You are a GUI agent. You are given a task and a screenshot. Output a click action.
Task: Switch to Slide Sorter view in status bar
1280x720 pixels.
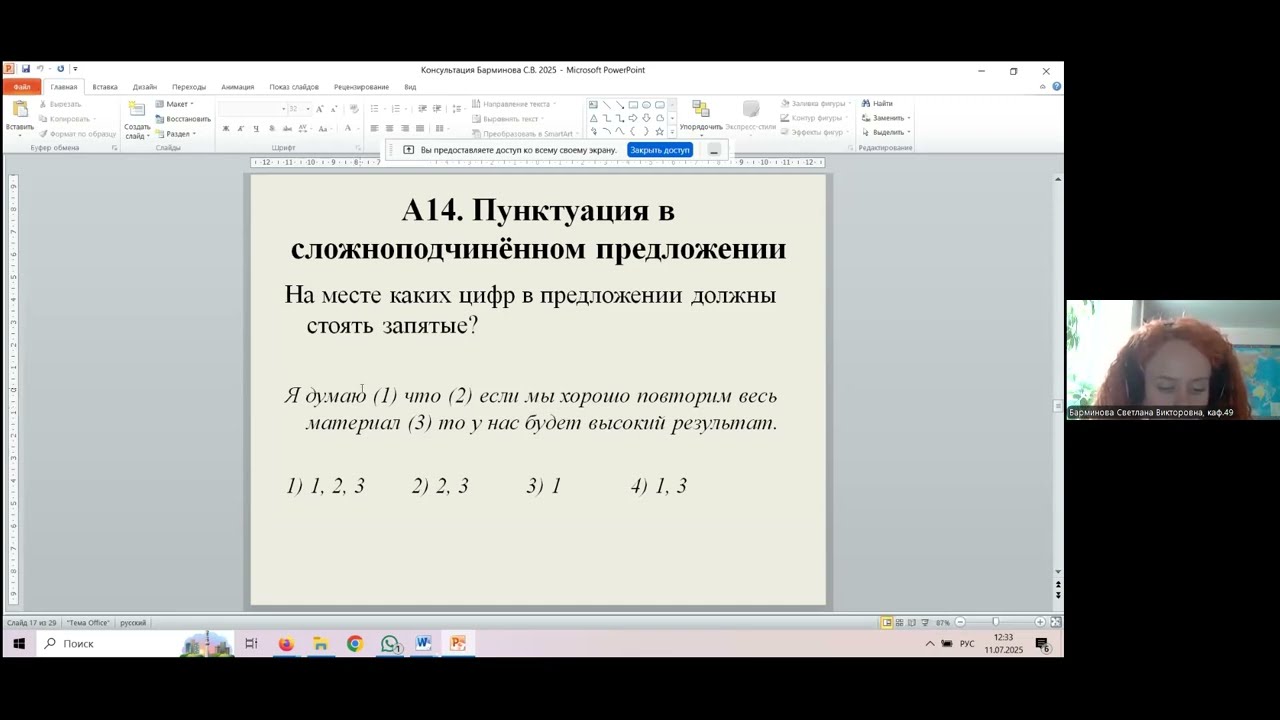pos(899,622)
